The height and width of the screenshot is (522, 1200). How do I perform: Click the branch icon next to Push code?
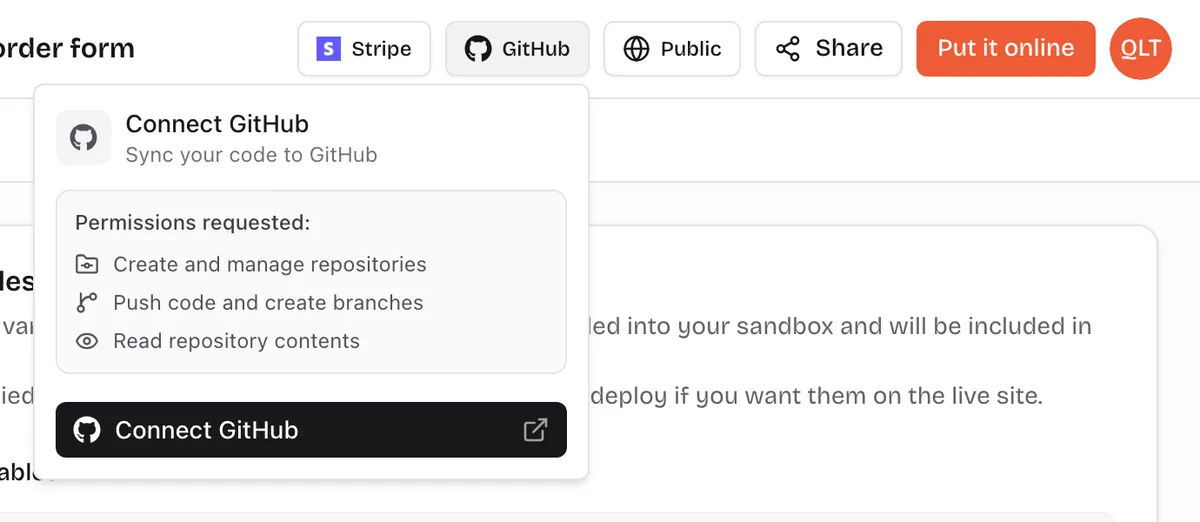click(87, 303)
